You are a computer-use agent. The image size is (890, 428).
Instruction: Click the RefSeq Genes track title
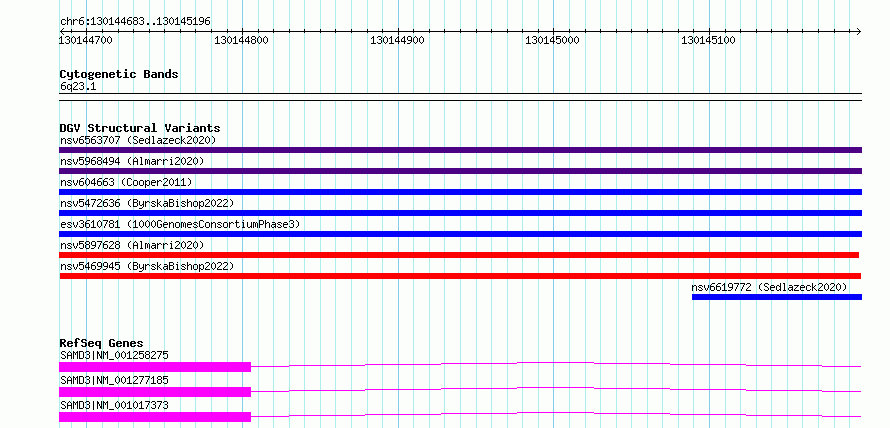tap(102, 343)
